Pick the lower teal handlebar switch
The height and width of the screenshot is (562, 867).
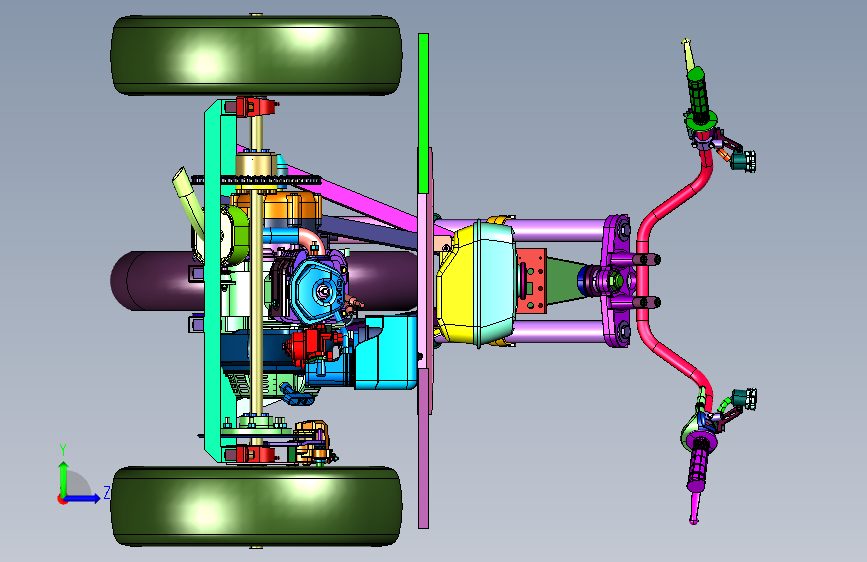point(744,398)
